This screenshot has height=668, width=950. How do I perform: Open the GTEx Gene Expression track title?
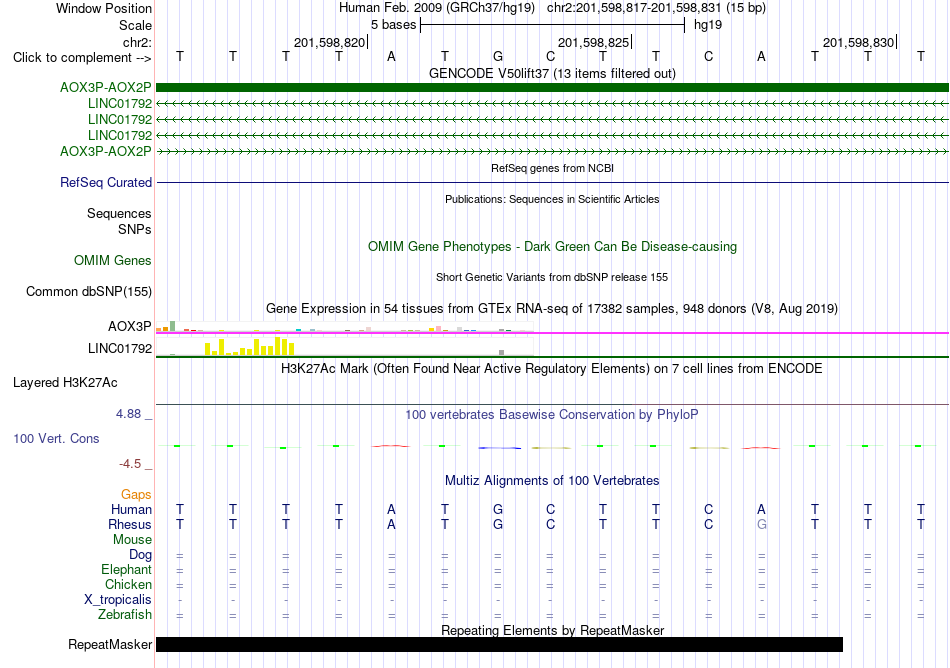coord(552,308)
